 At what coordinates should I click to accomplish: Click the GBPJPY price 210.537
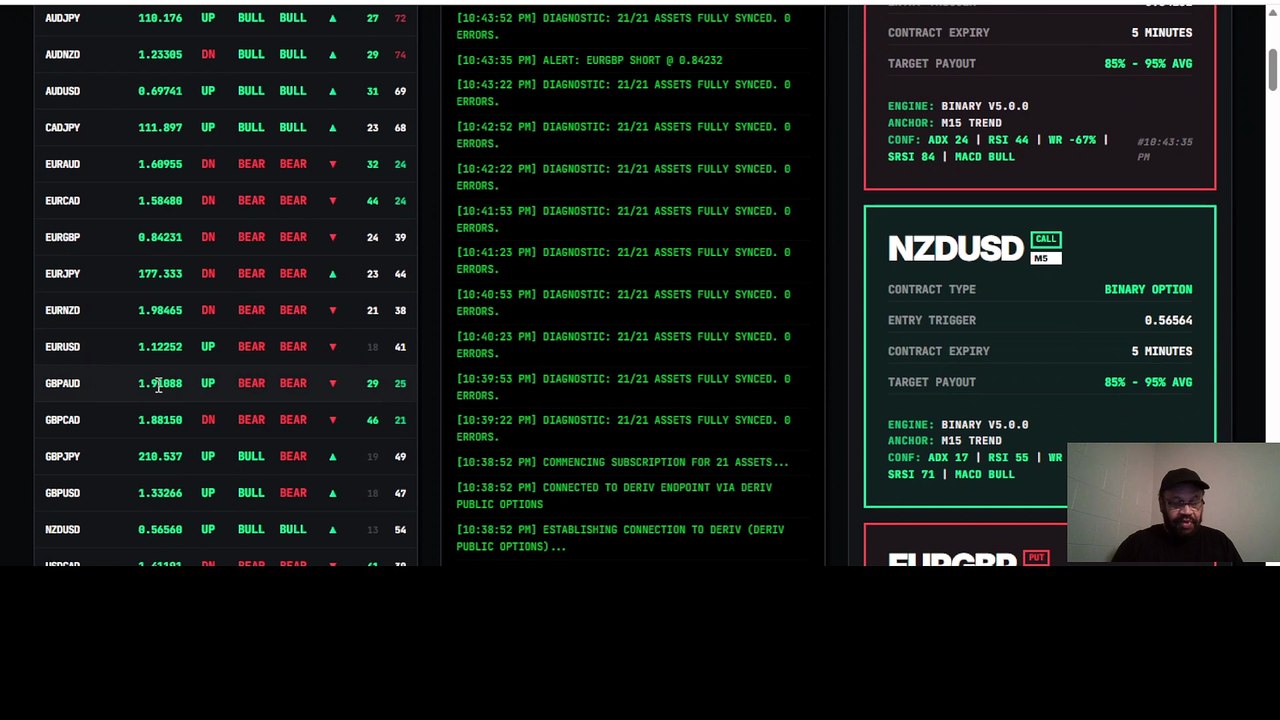click(x=160, y=456)
